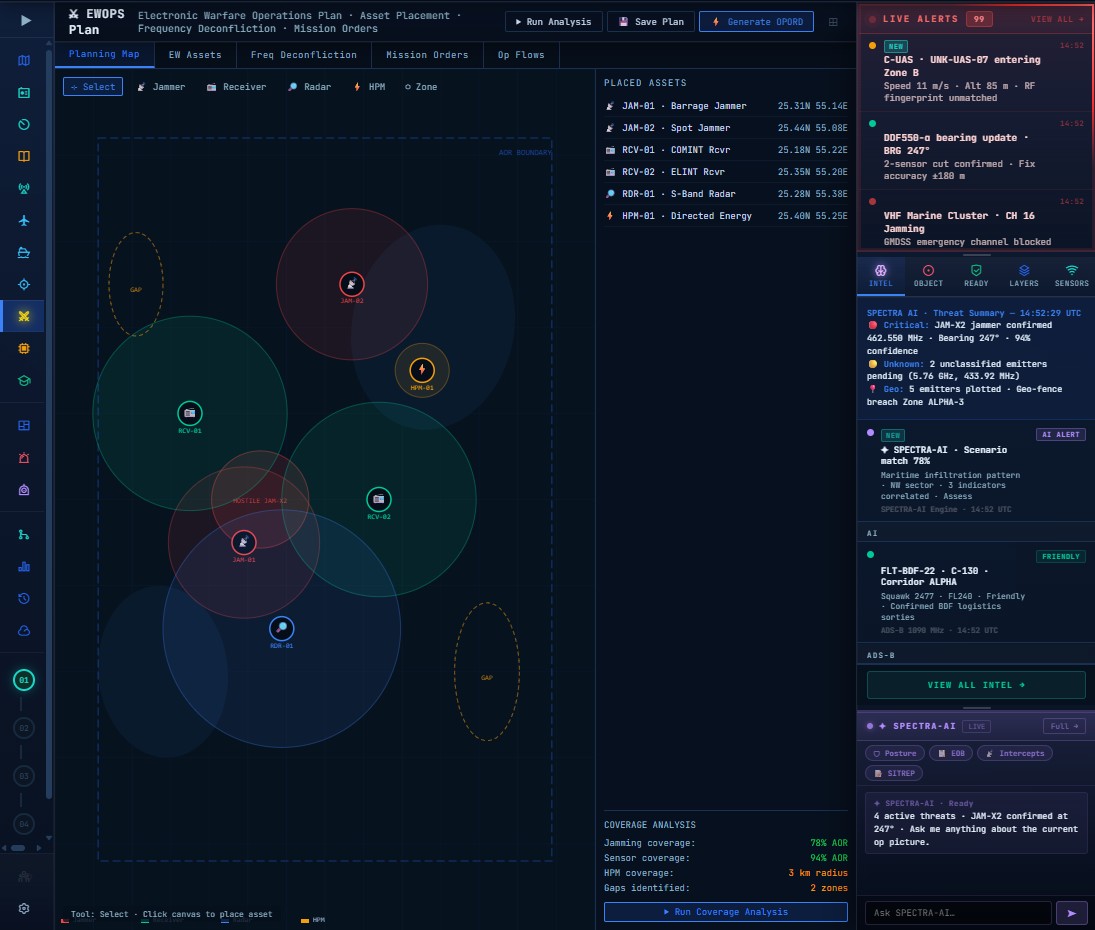This screenshot has height=930, width=1095.
Task: Open Freq Deconfliction tab
Action: coord(304,54)
